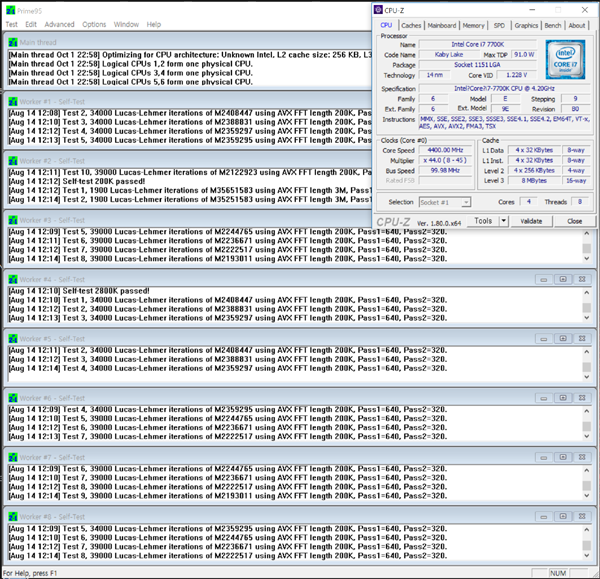Viewport: 600px width, 579px height.
Task: Click the NUM indicator in status bar
Action: [558, 573]
